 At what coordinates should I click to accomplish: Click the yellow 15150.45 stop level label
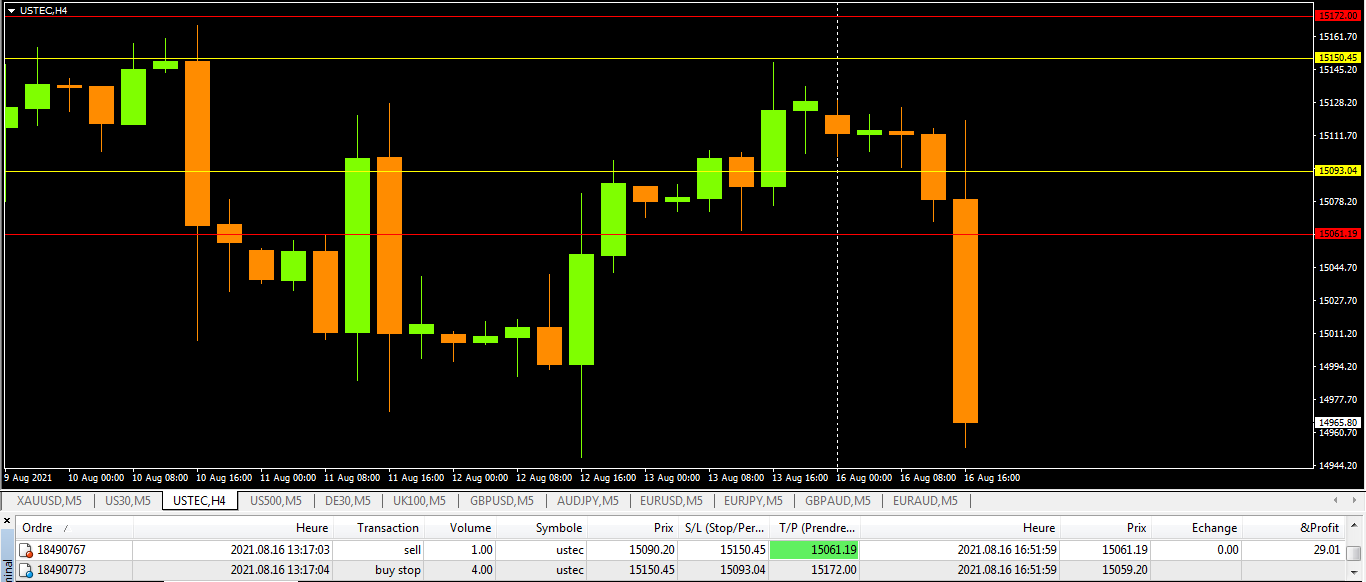pyautogui.click(x=1338, y=58)
